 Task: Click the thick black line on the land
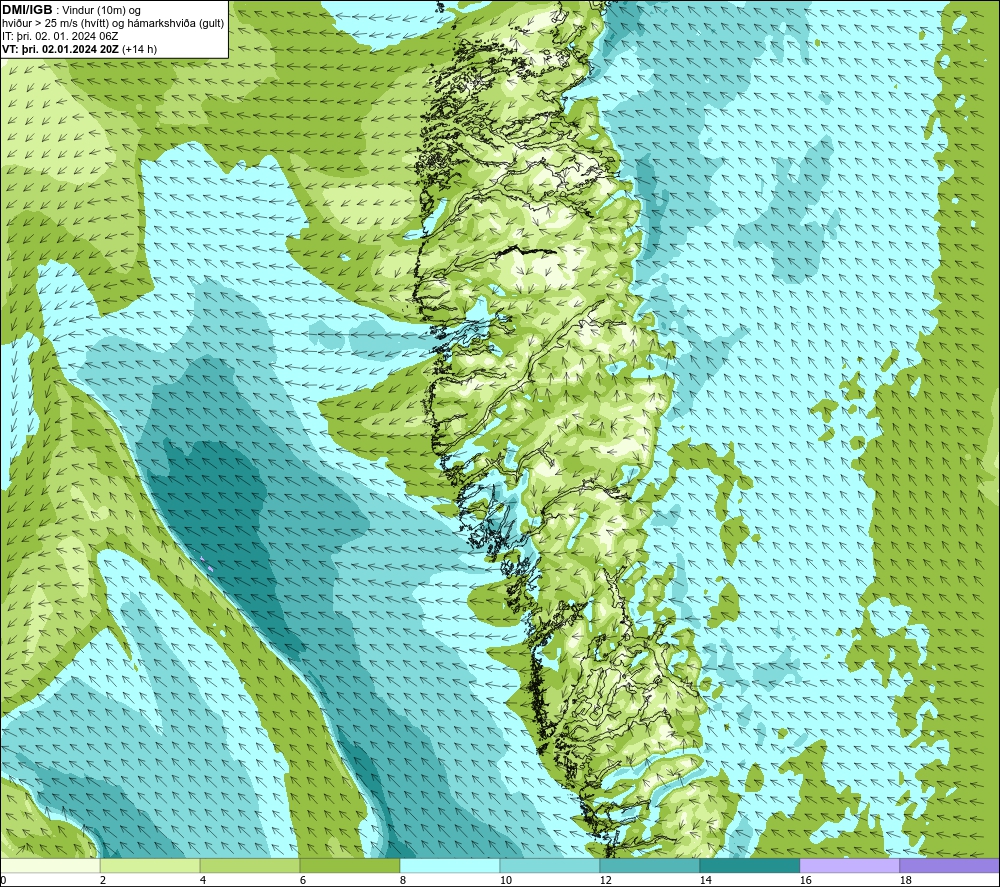(x=527, y=251)
